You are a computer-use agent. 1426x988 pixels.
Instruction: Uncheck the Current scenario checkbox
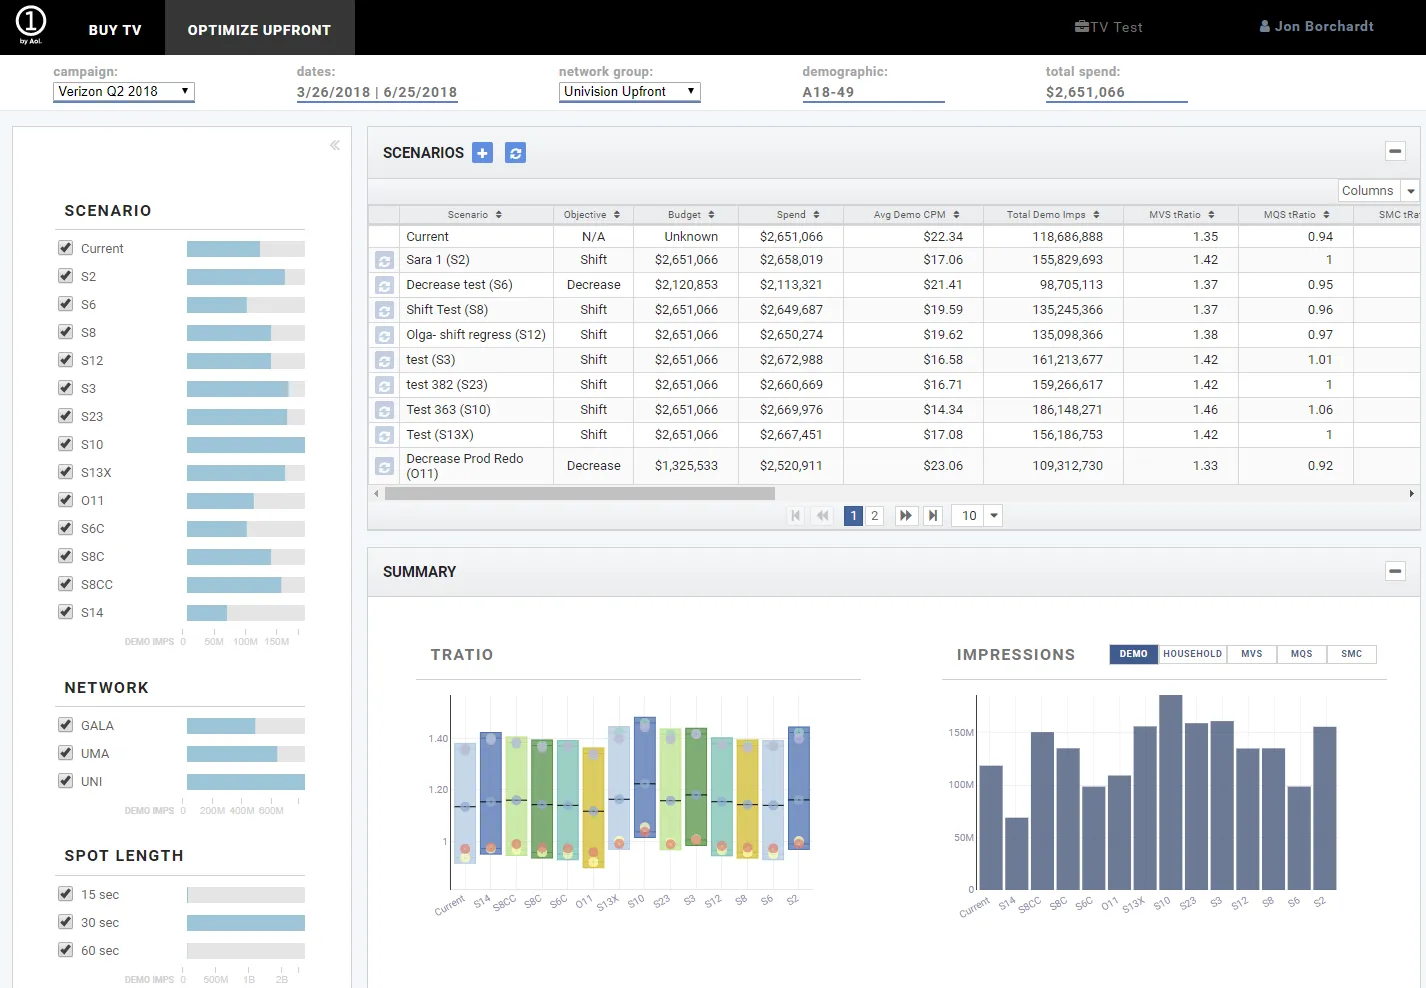[x=66, y=248]
